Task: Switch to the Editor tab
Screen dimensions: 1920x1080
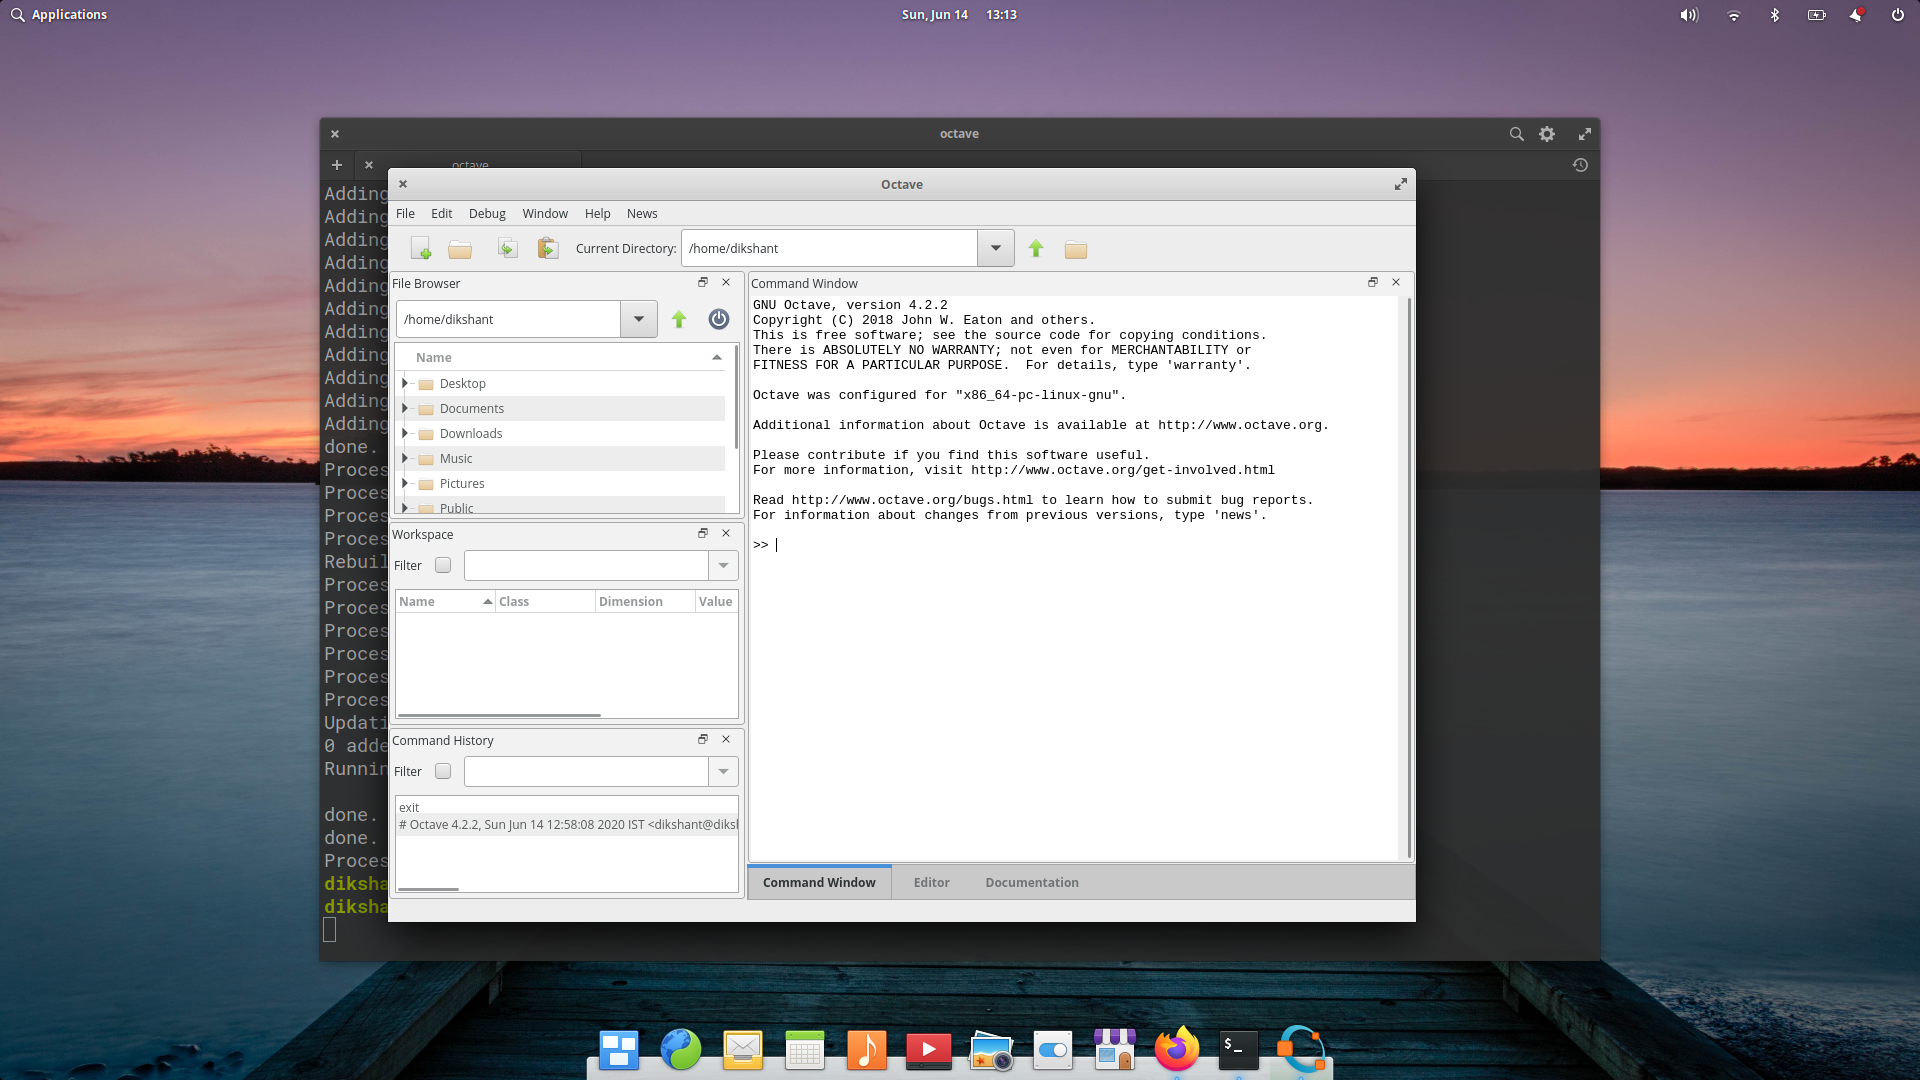Action: (931, 881)
